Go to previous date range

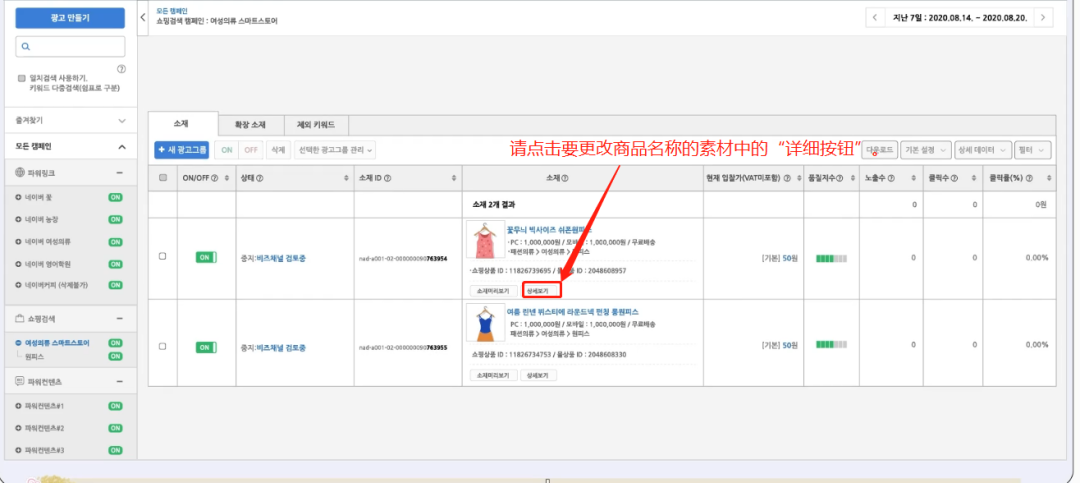(875, 18)
